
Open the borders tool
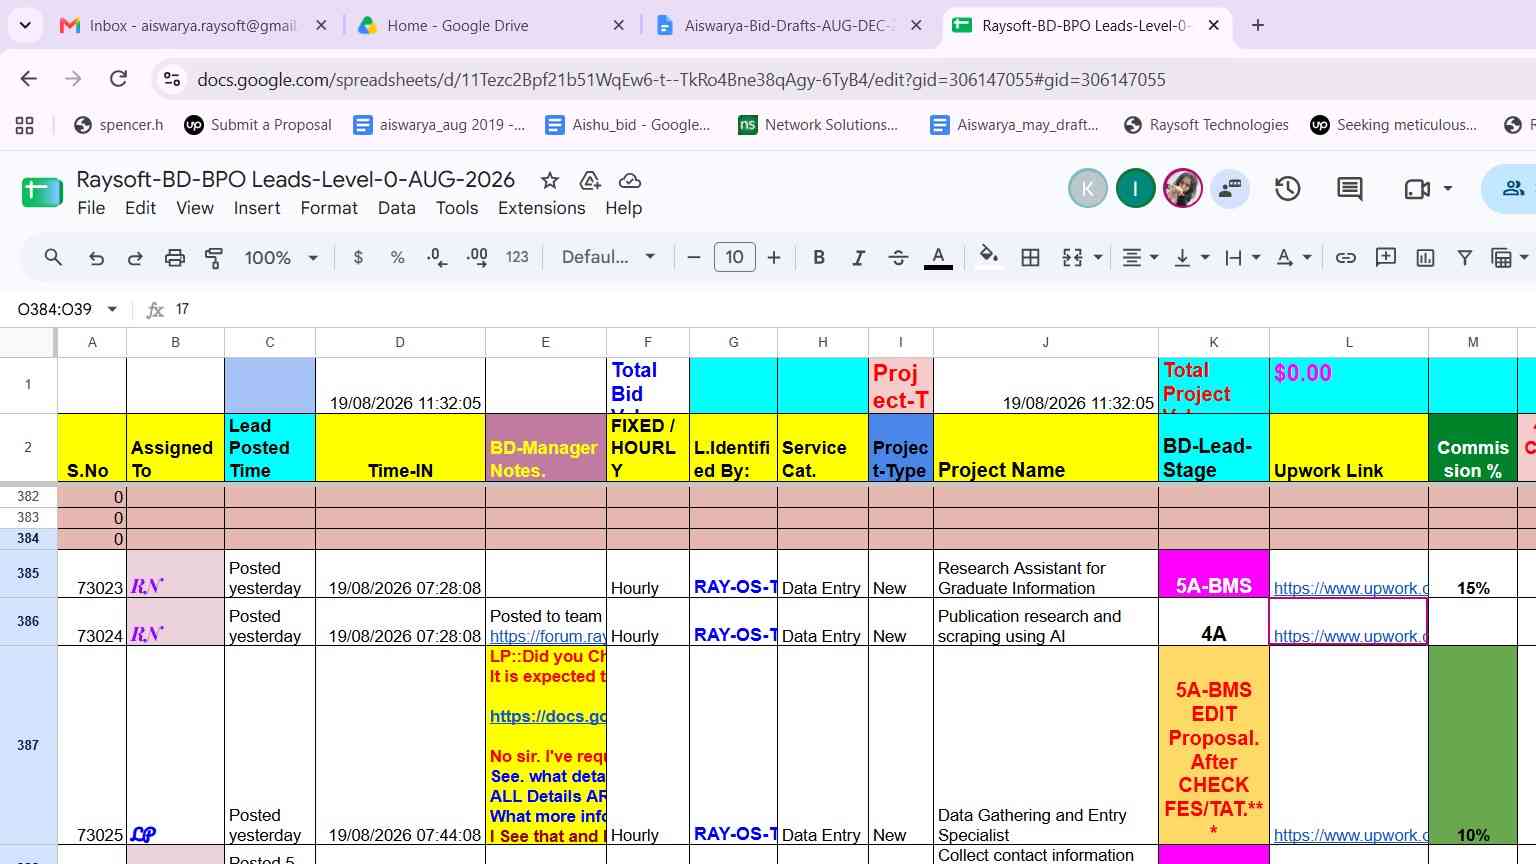(1030, 258)
